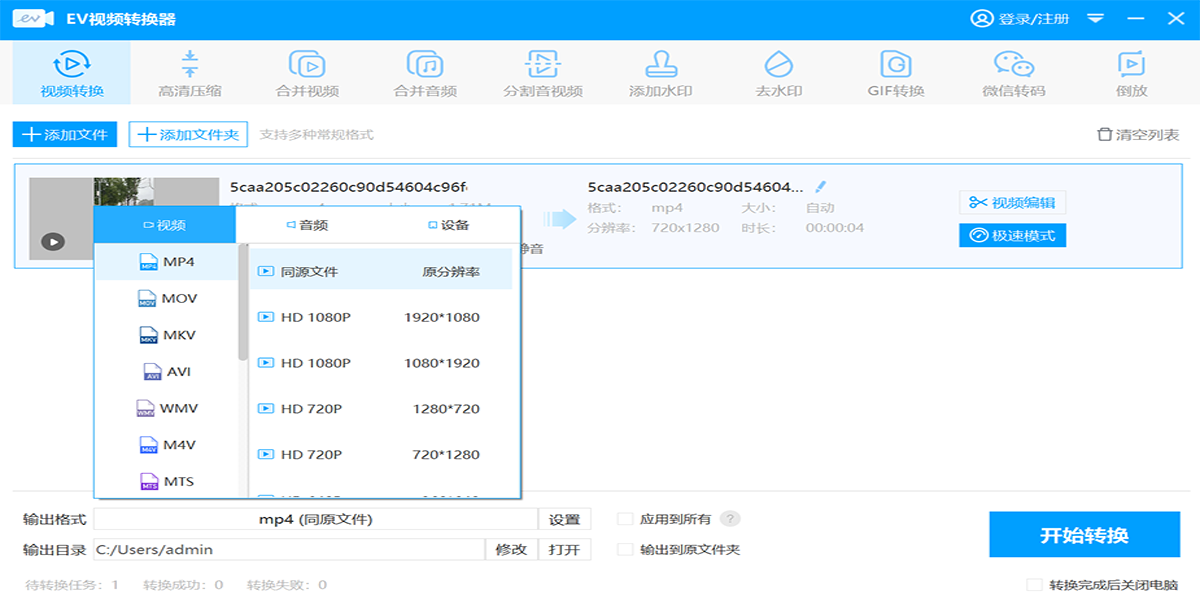Viewport: 1200px width, 600px height.
Task: Select the 添加水印 watermark tool
Action: (x=660, y=74)
